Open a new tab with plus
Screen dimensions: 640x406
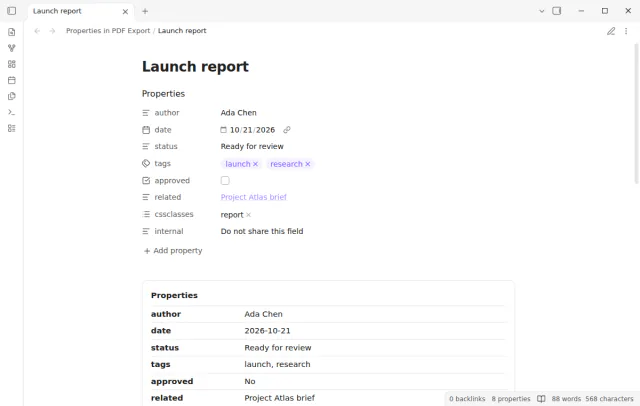[x=145, y=11]
